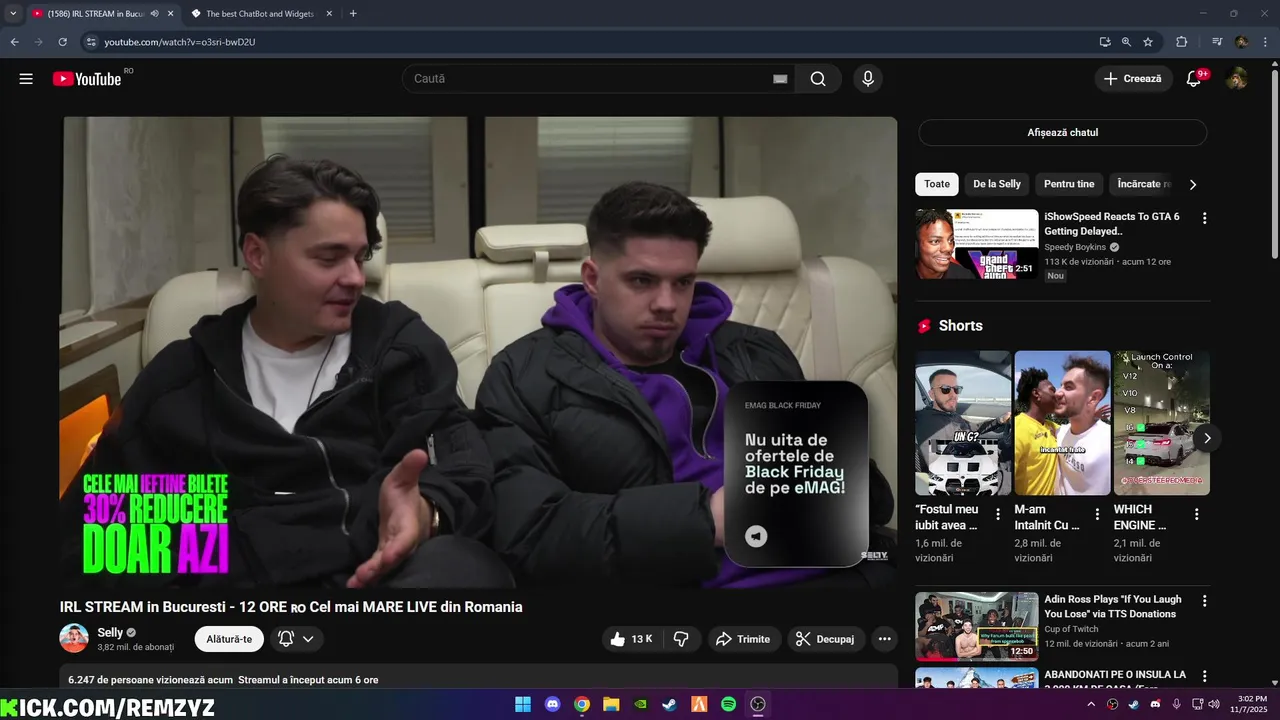The width and height of the screenshot is (1280, 720).
Task: Open the tab search dropdown arrow
Action: pyautogui.click(x=13, y=14)
